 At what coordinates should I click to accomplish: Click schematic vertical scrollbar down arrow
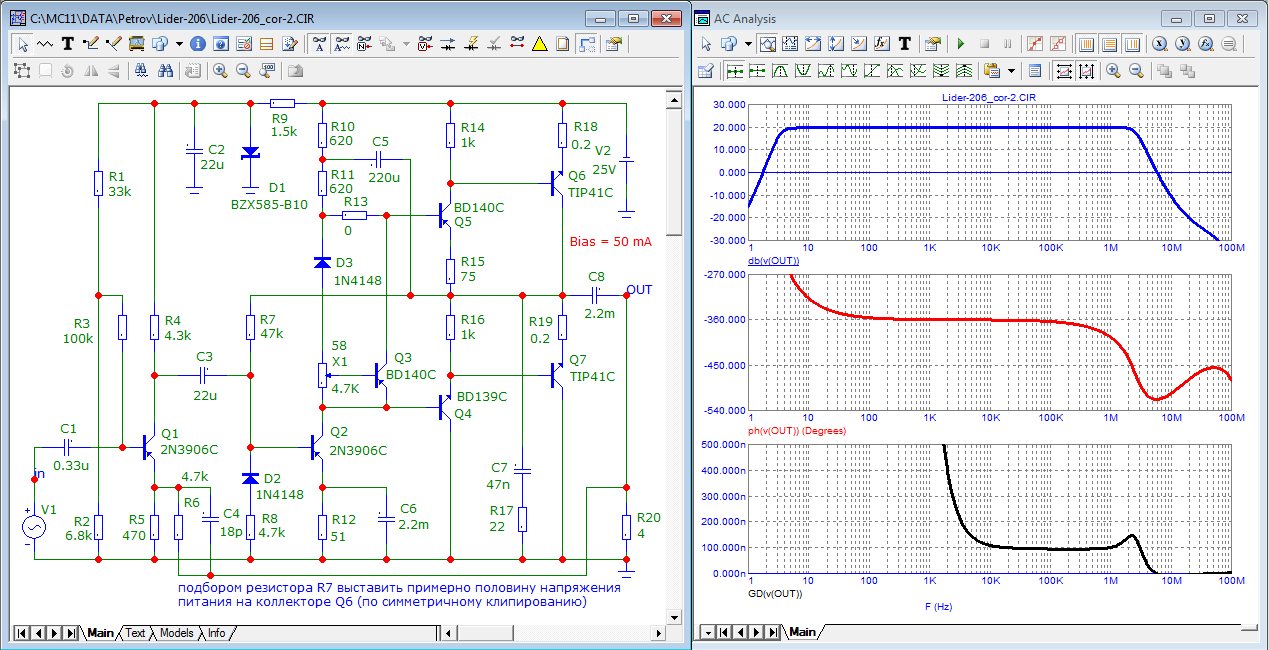[674, 617]
